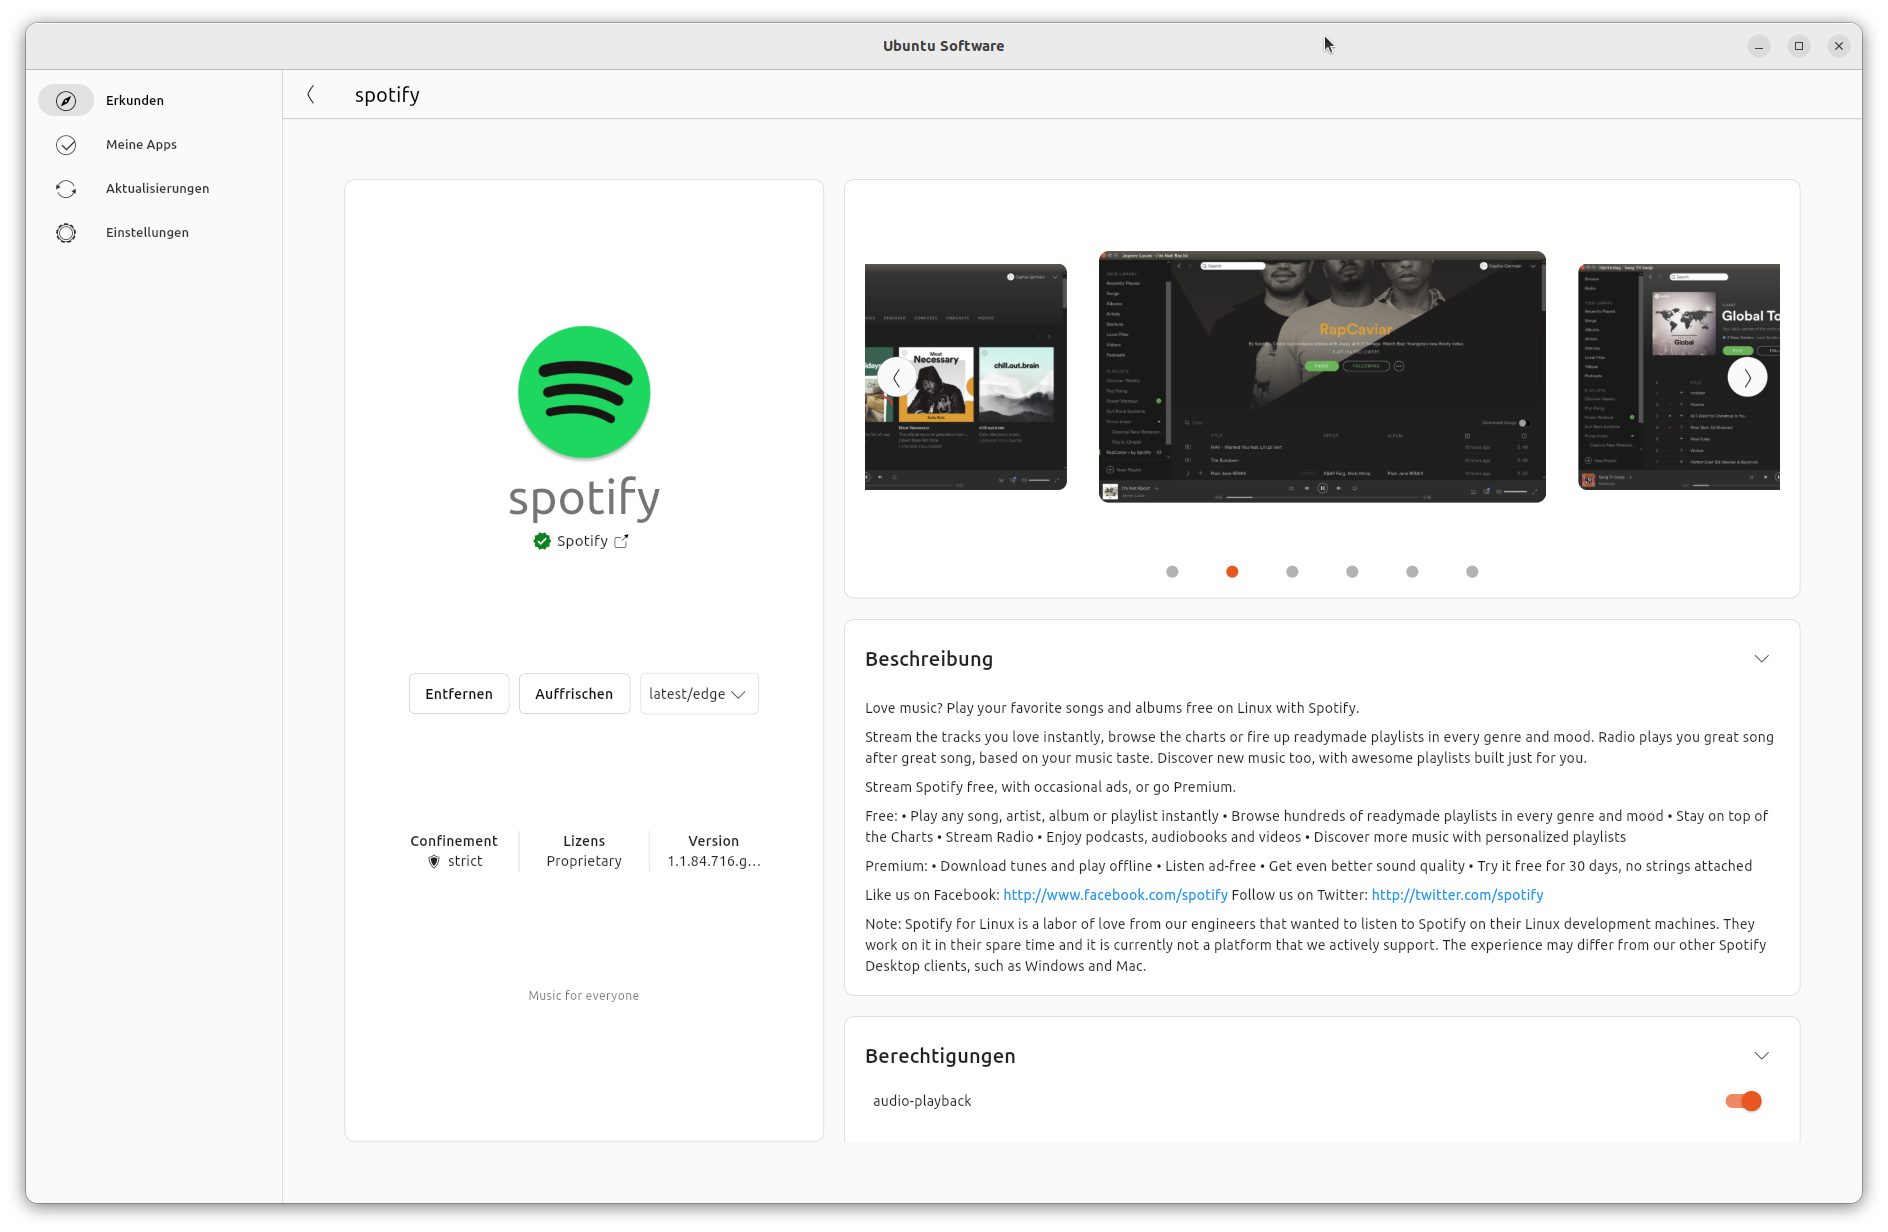Open the Aktualisierungen section

click(154, 189)
